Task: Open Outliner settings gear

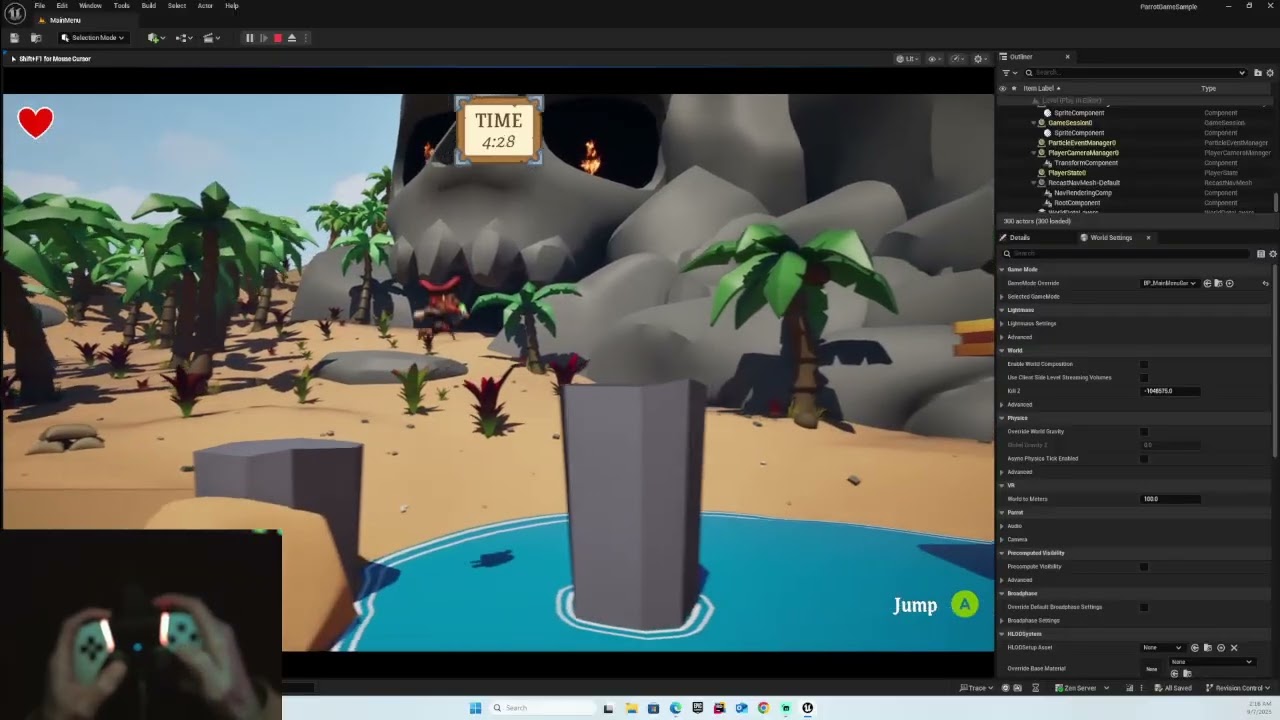Action: (1272, 73)
